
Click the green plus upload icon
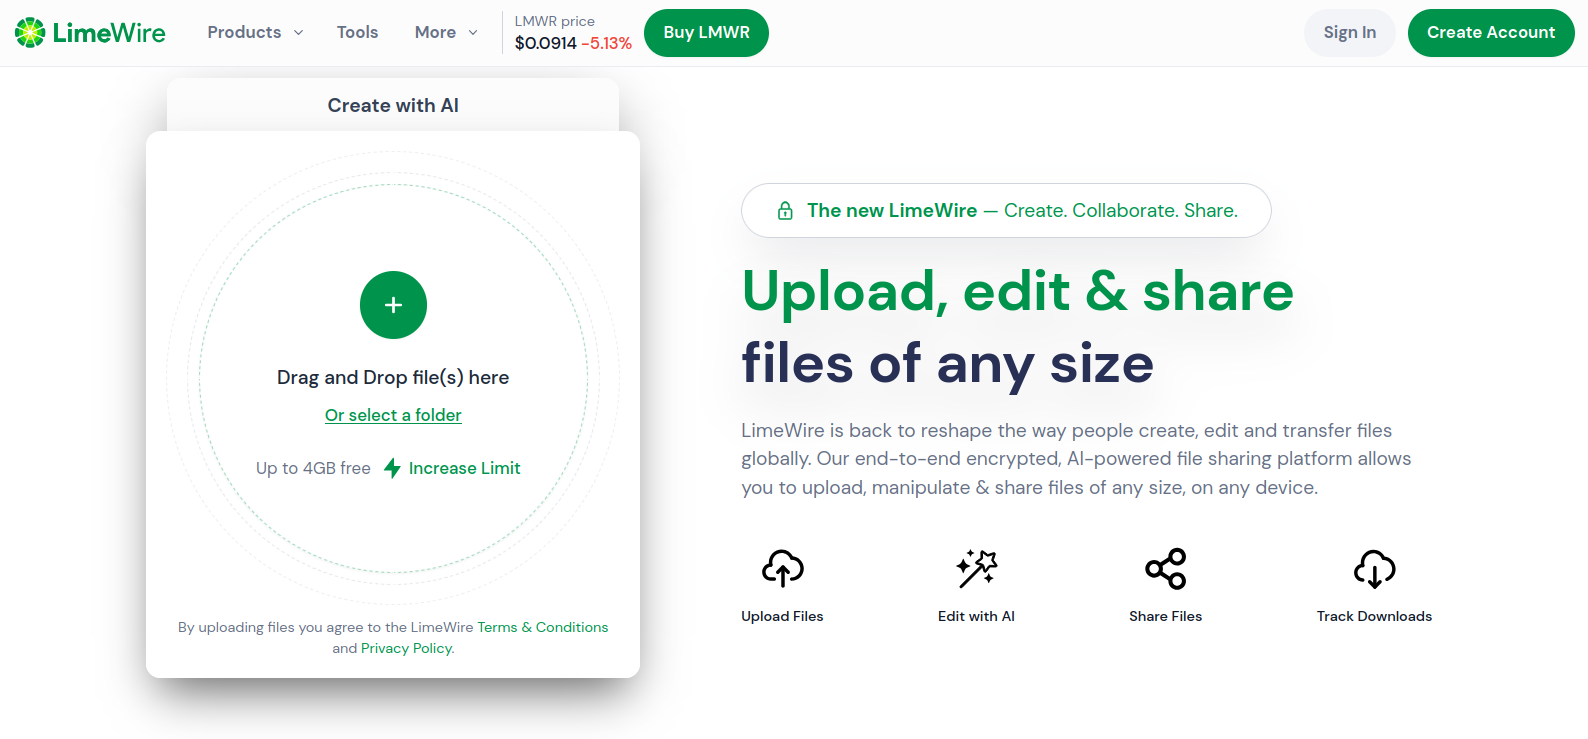pyautogui.click(x=393, y=305)
